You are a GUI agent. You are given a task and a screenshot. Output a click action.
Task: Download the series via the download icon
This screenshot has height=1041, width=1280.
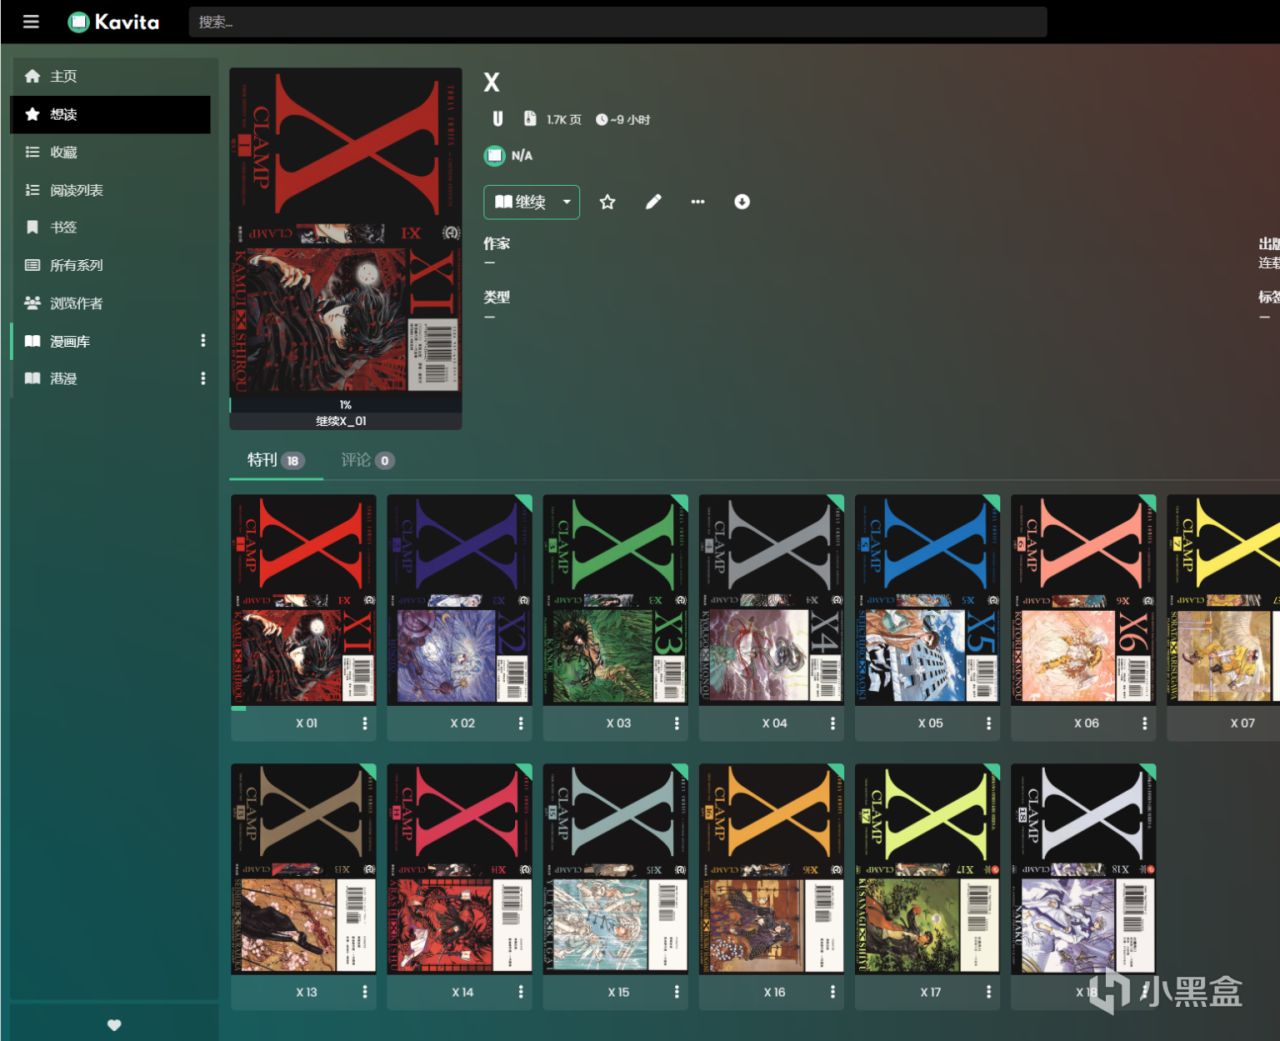pos(742,202)
